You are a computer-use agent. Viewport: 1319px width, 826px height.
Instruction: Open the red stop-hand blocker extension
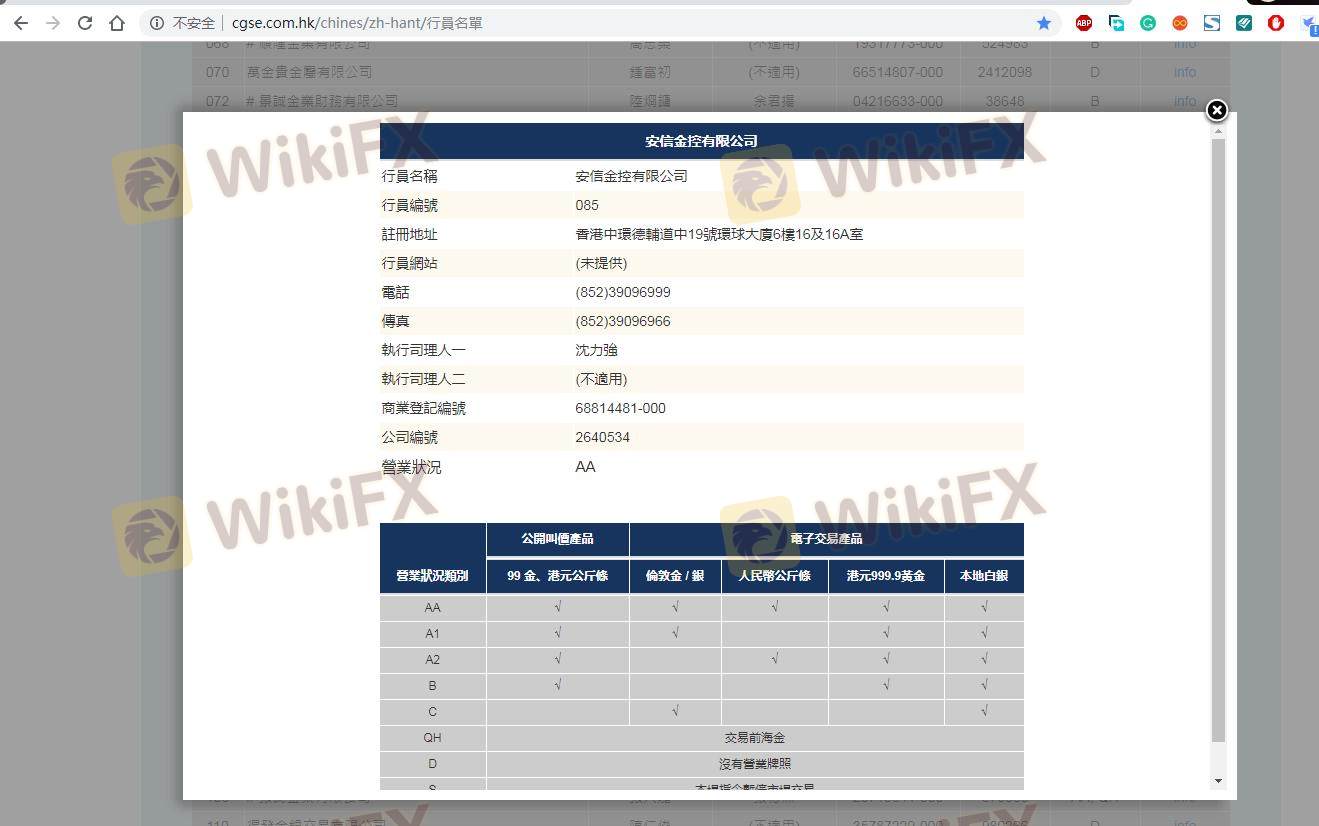click(x=1276, y=23)
